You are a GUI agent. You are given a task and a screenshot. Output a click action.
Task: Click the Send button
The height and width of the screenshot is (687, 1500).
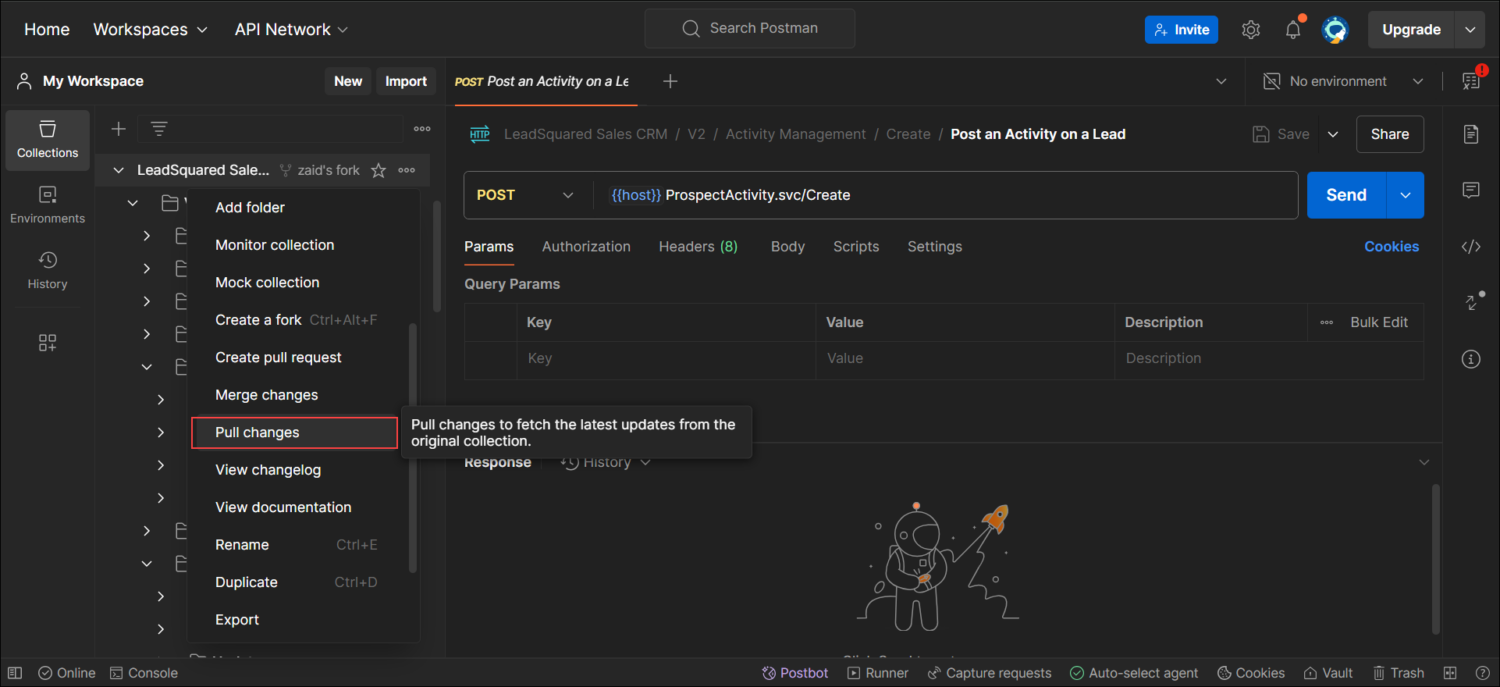tap(1345, 194)
